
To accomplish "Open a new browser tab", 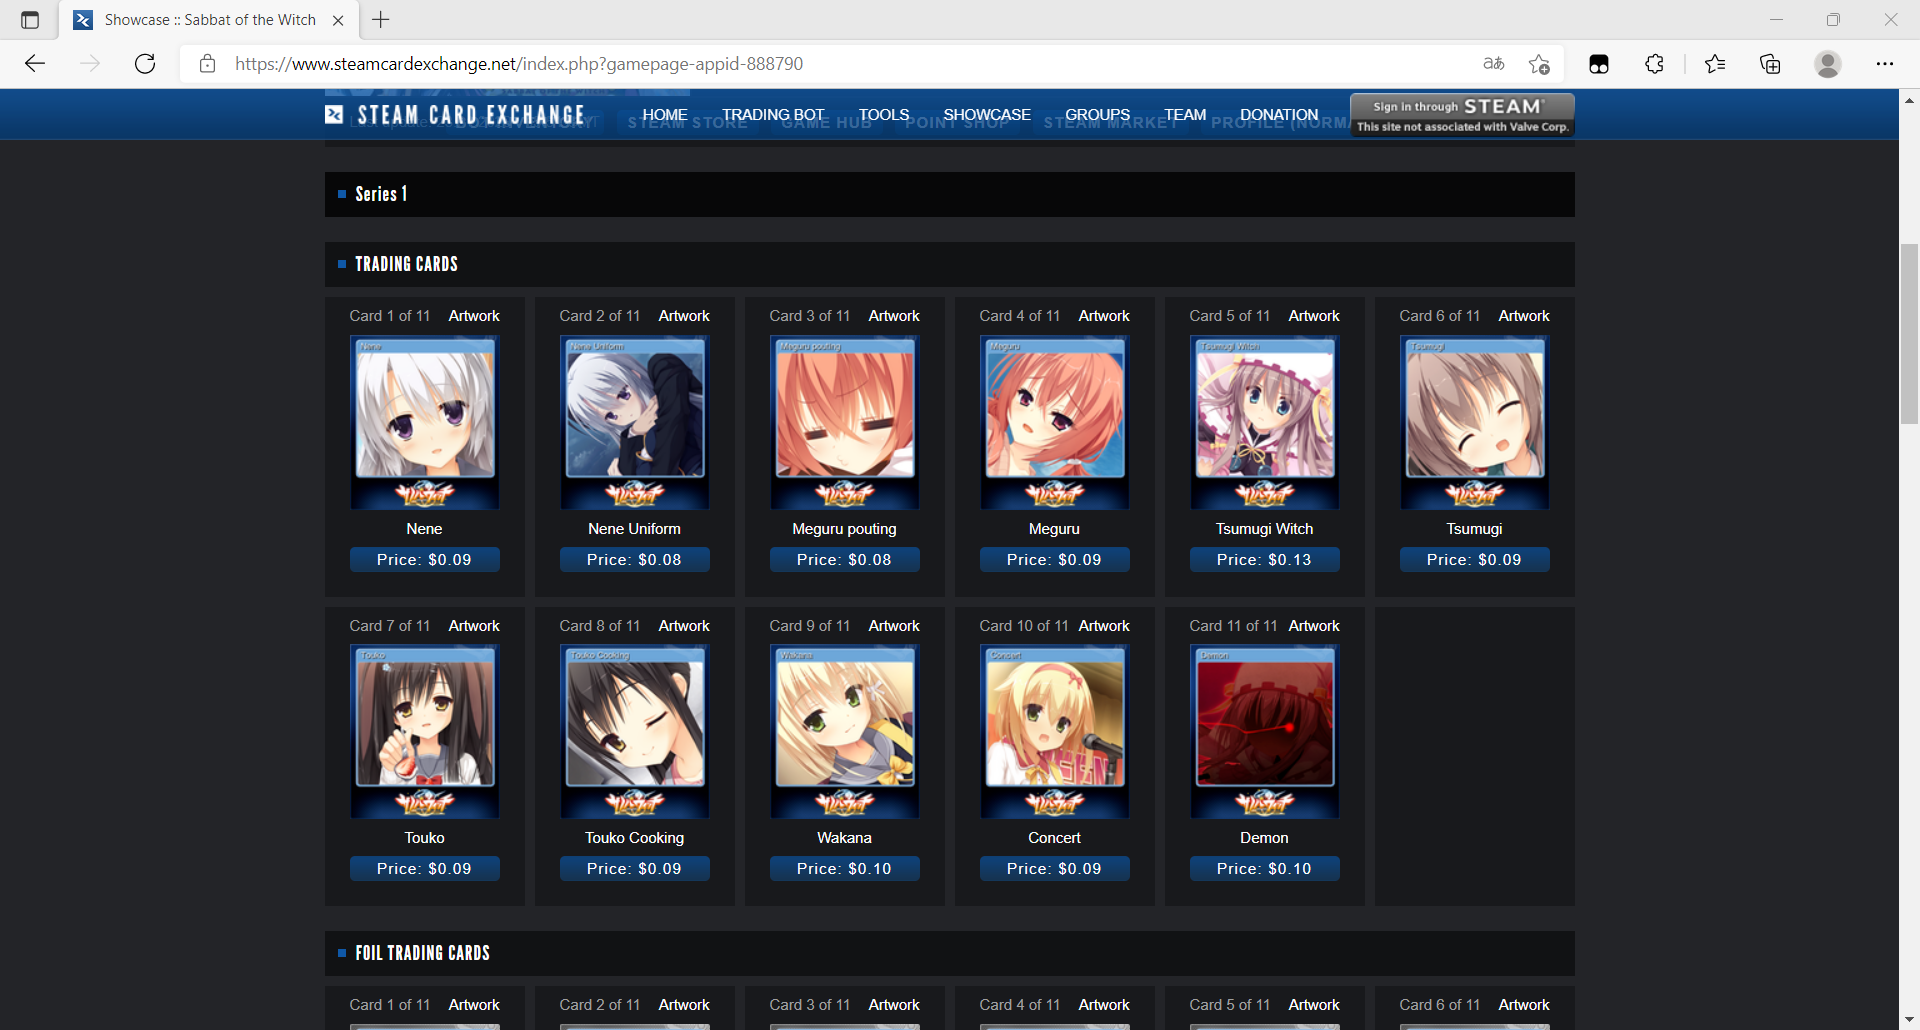I will pos(381,19).
